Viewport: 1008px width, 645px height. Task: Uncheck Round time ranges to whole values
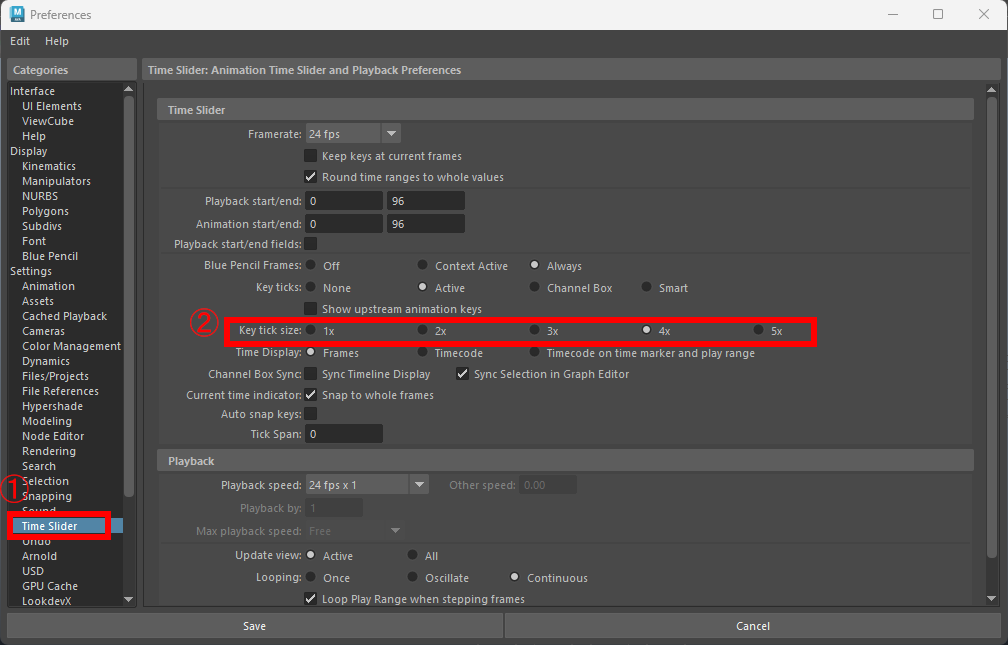(311, 177)
